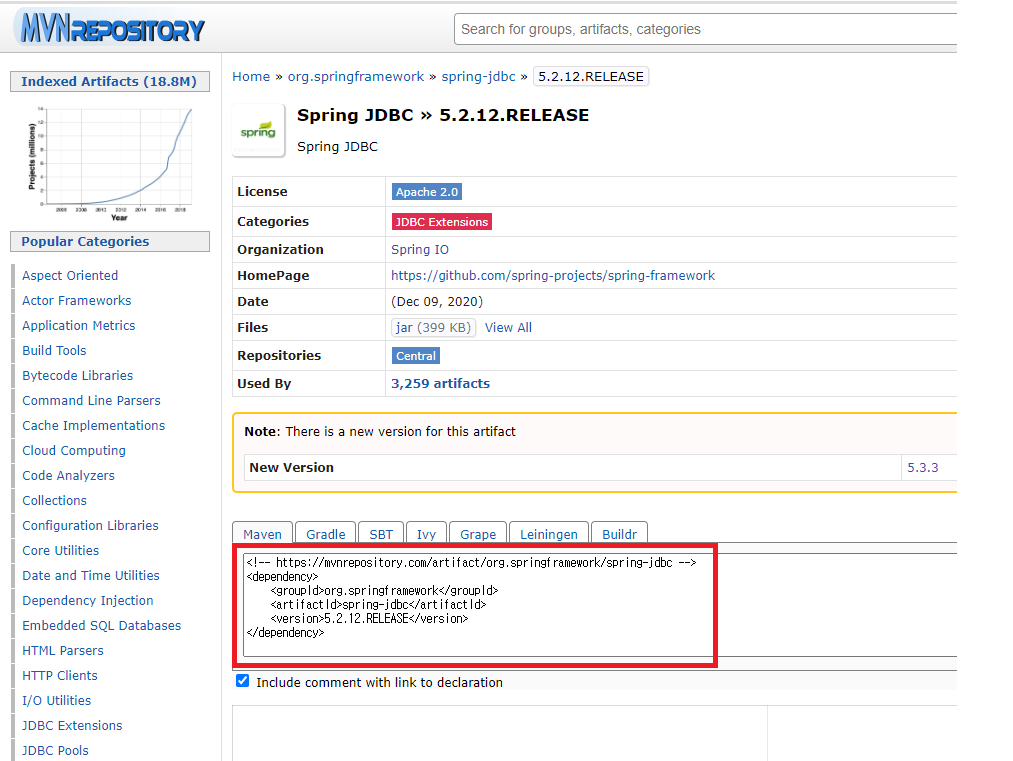Viewport: 1013px width, 761px height.
Task: Open Cache Implementations category
Action: click(94, 426)
